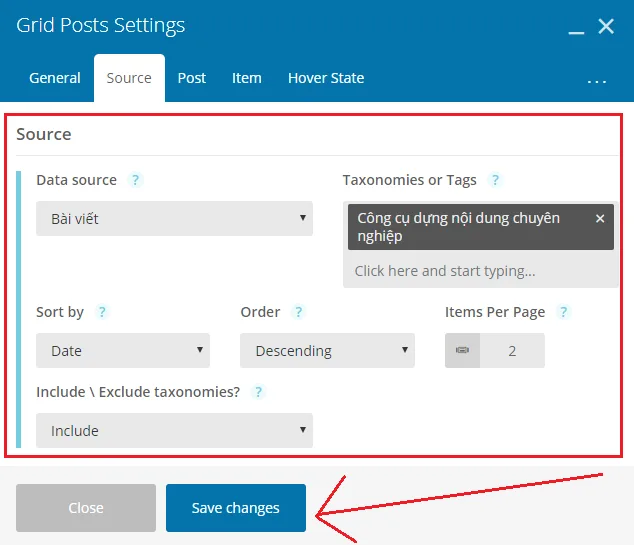This screenshot has height=545, width=634.
Task: Click help icon beside Items Per Page
Action: [563, 312]
